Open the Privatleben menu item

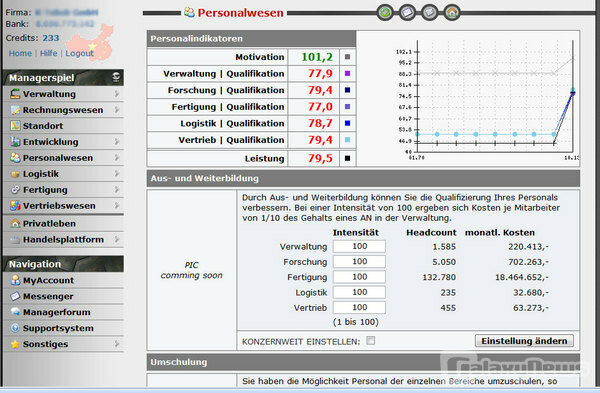[x=64, y=223]
